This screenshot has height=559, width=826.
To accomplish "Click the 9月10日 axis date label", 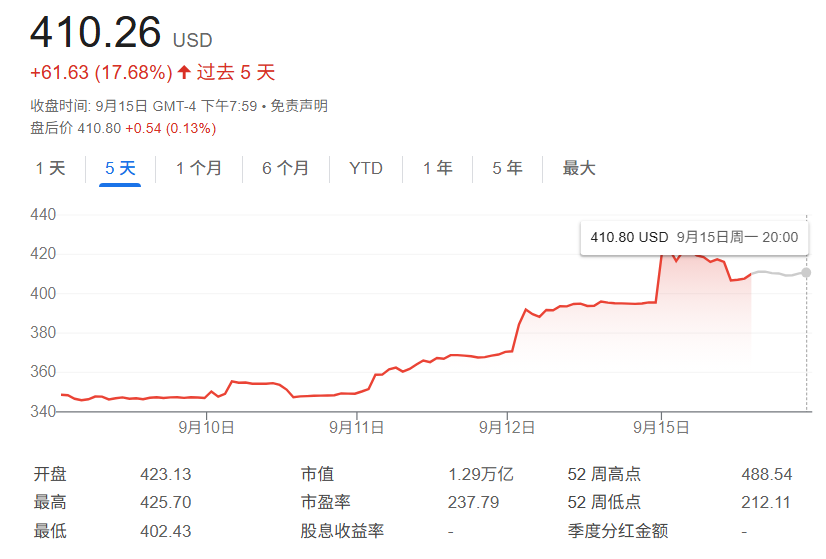I will pyautogui.click(x=206, y=427).
